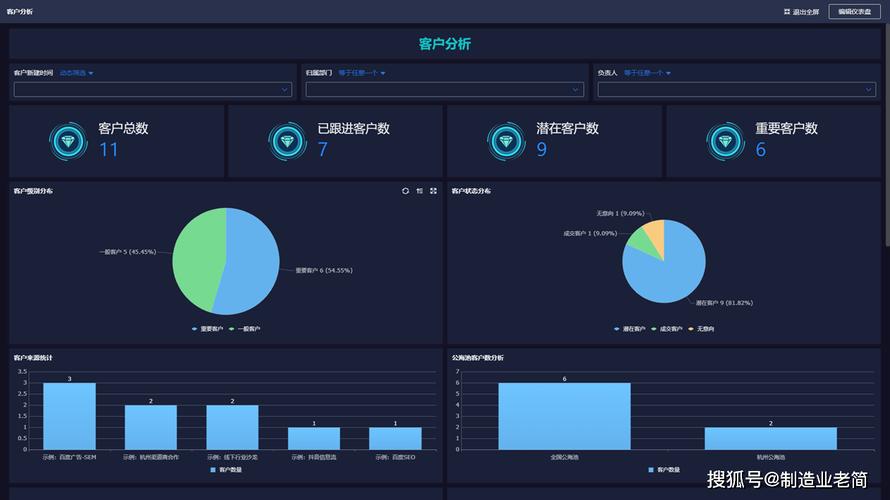Click the 客户来源统计 chart title
The image size is (890, 500).
tap(33, 358)
